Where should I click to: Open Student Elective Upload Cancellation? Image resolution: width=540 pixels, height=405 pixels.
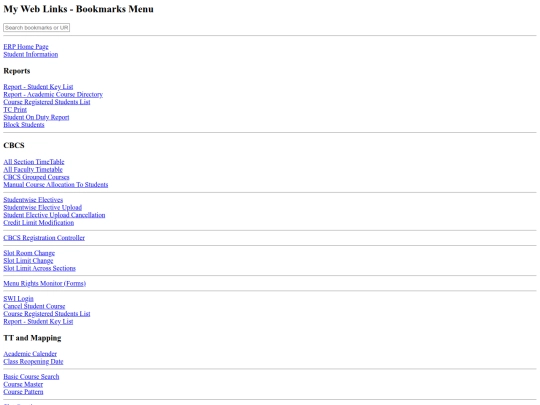pyautogui.click(x=54, y=215)
